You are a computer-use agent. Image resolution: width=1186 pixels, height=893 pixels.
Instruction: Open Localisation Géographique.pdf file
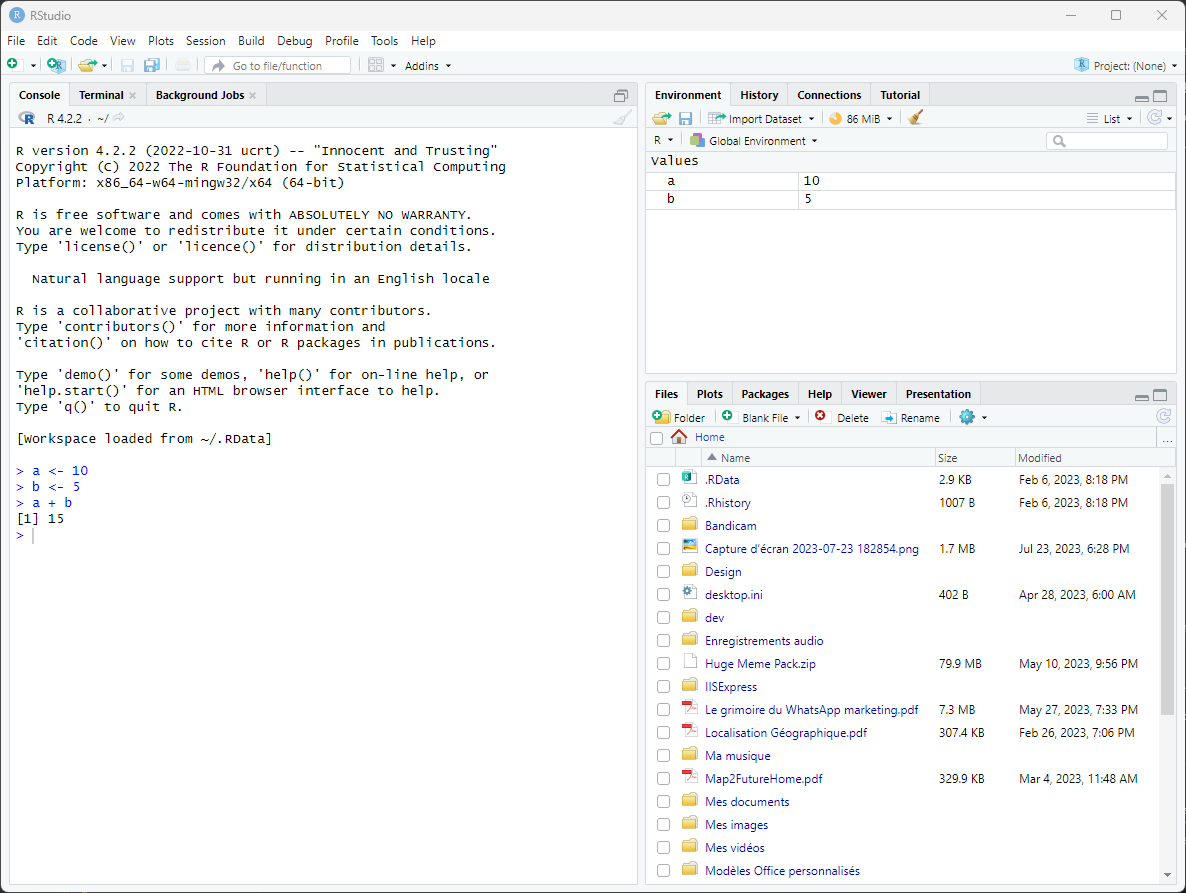786,733
